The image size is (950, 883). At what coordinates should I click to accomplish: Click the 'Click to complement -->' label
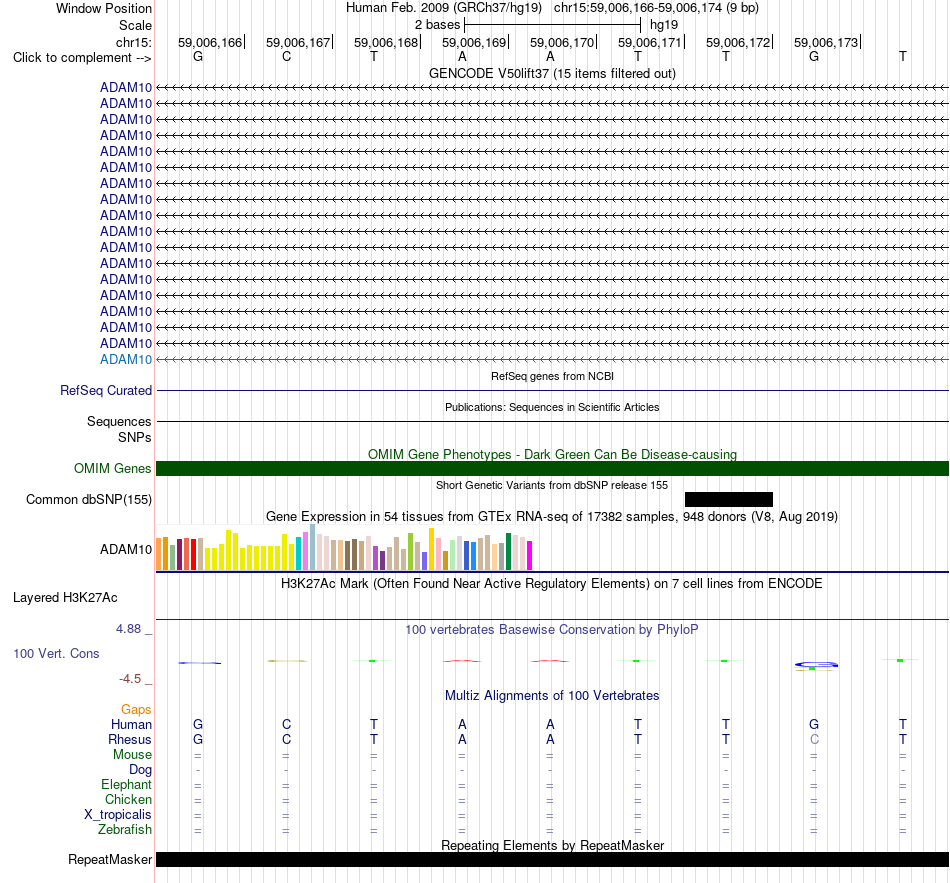(x=82, y=58)
